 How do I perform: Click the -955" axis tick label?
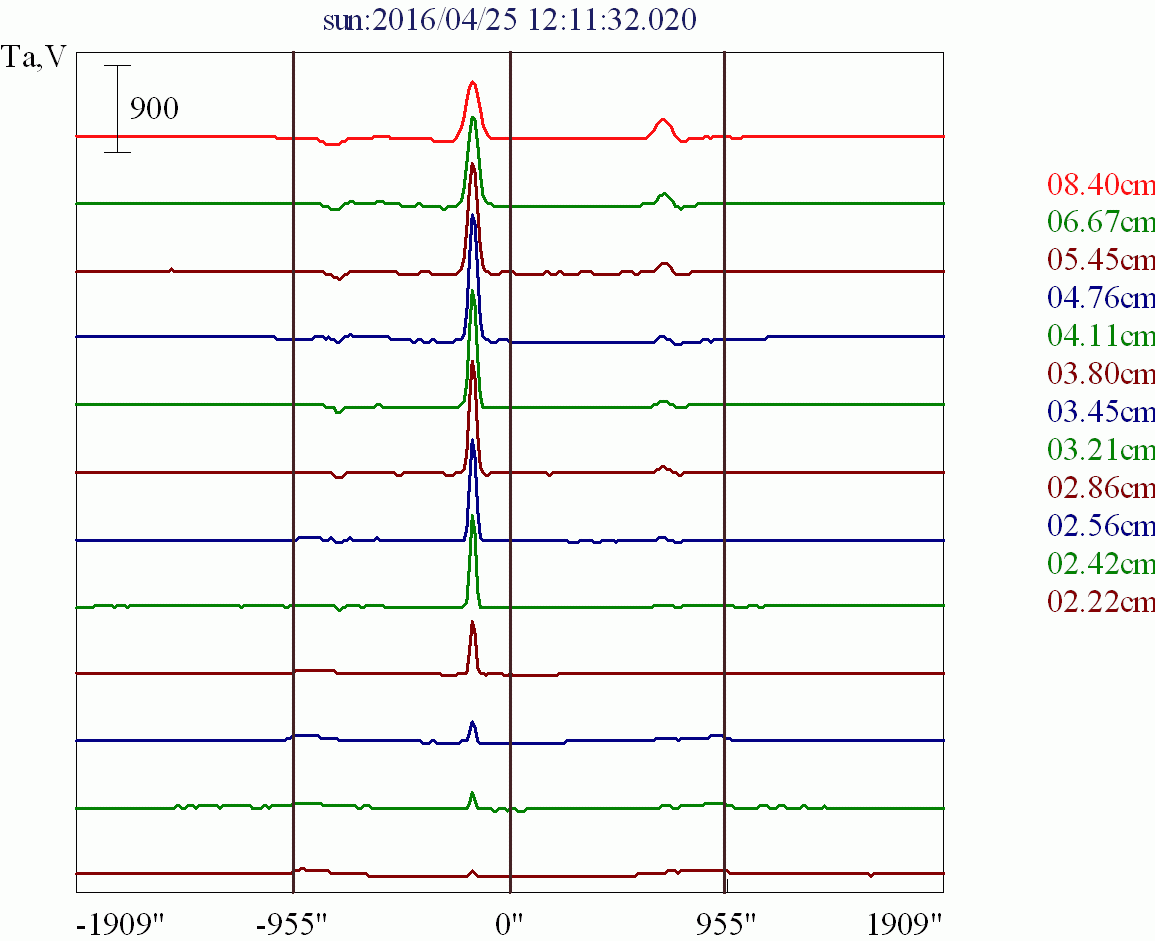tap(290, 924)
